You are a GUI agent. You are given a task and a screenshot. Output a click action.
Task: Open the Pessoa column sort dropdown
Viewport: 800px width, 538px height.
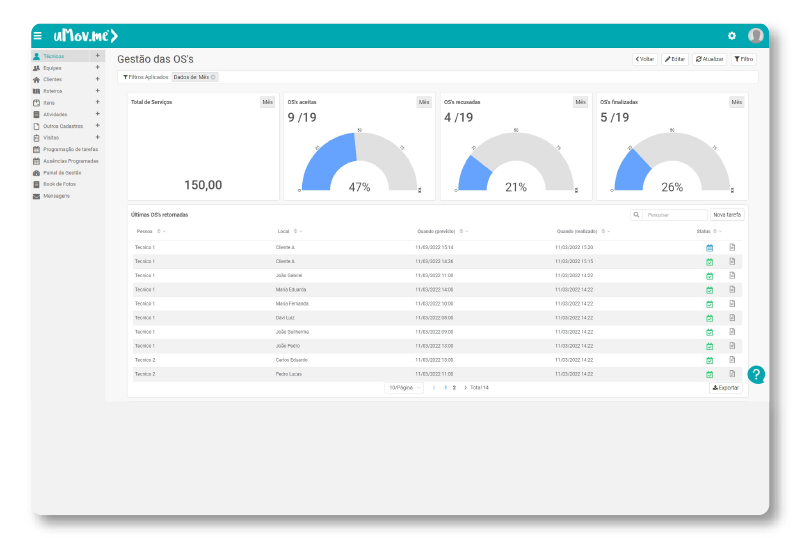(162, 231)
